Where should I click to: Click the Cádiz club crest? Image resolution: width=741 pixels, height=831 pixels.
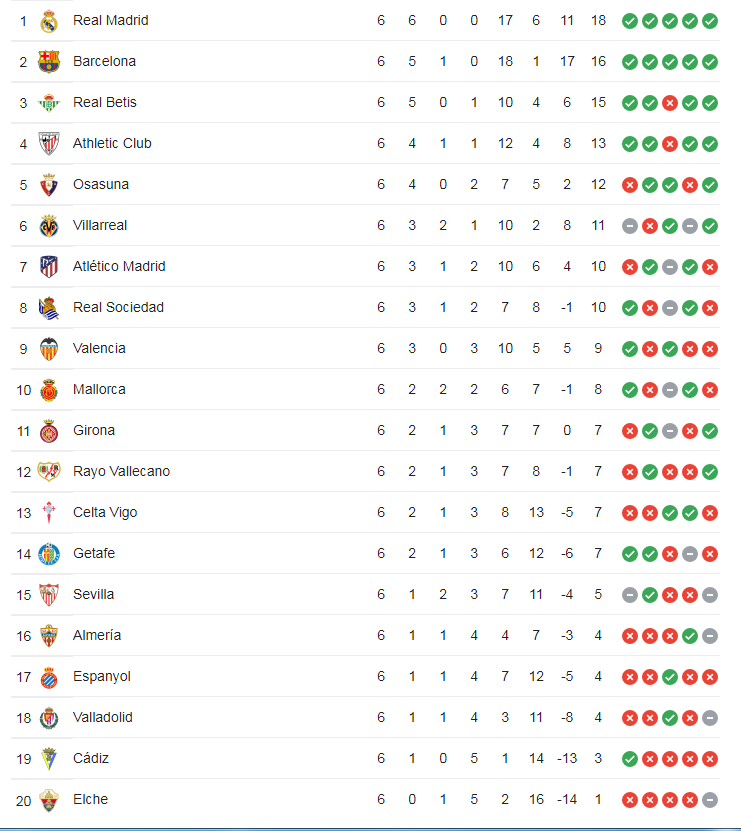point(49,759)
